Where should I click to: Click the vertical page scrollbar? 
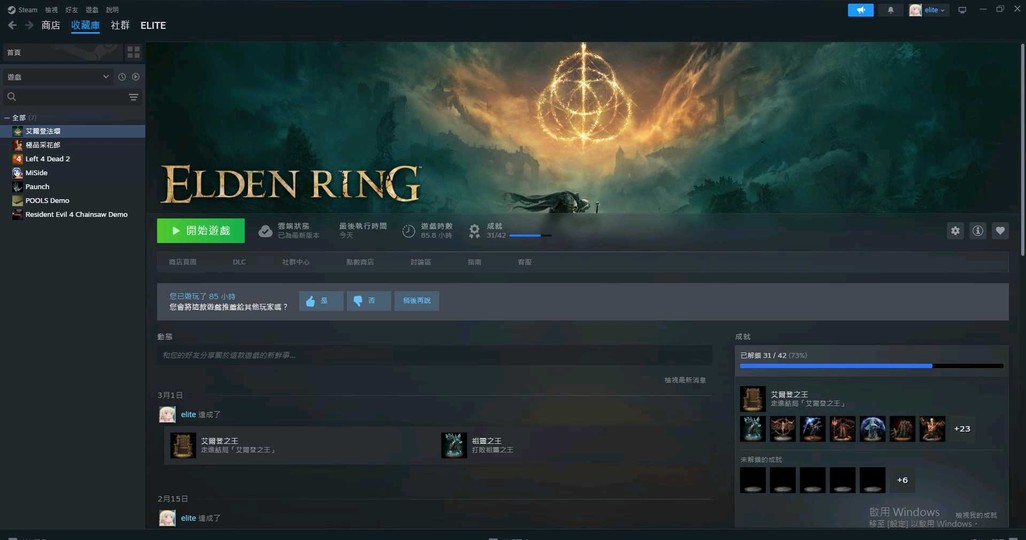point(1021,151)
